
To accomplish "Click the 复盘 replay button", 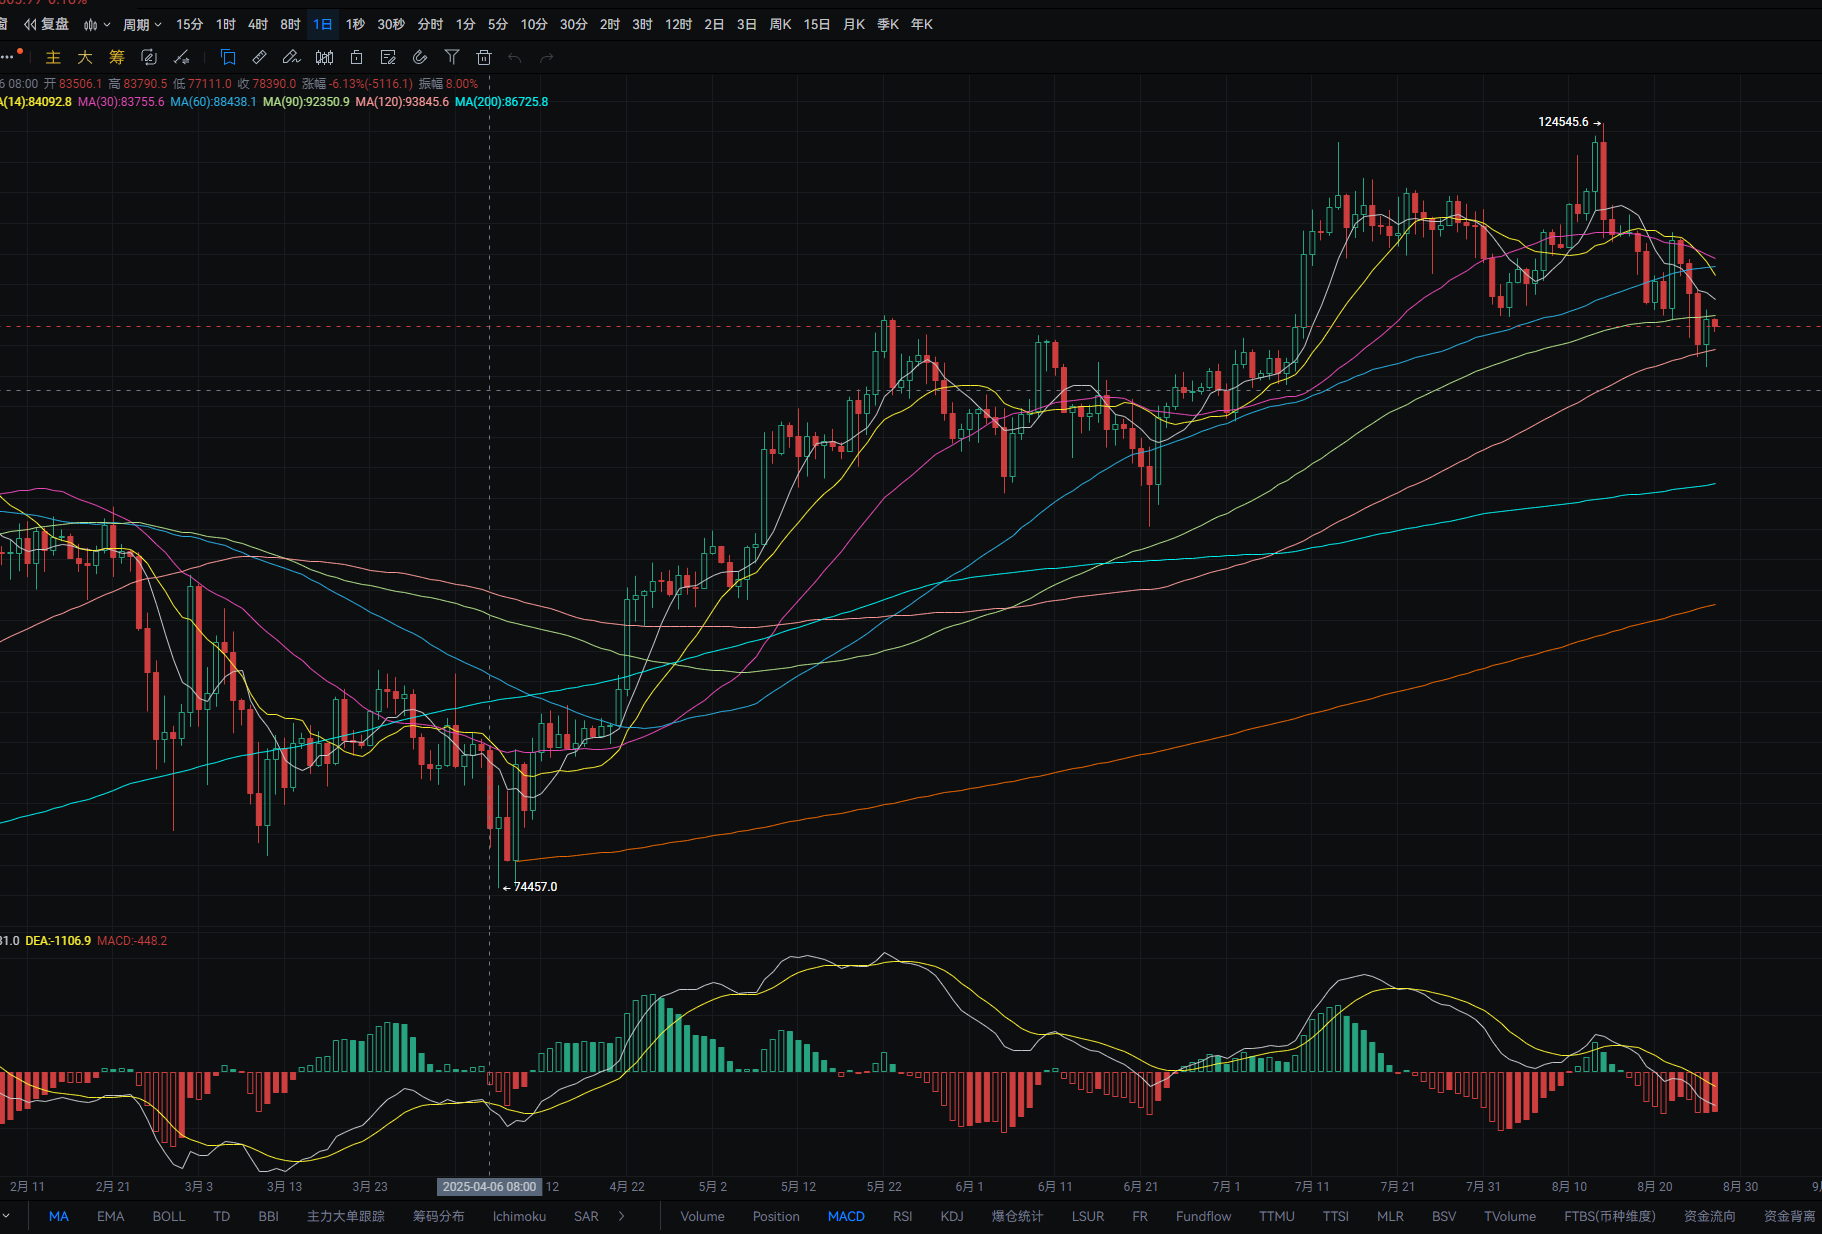I will (47, 24).
